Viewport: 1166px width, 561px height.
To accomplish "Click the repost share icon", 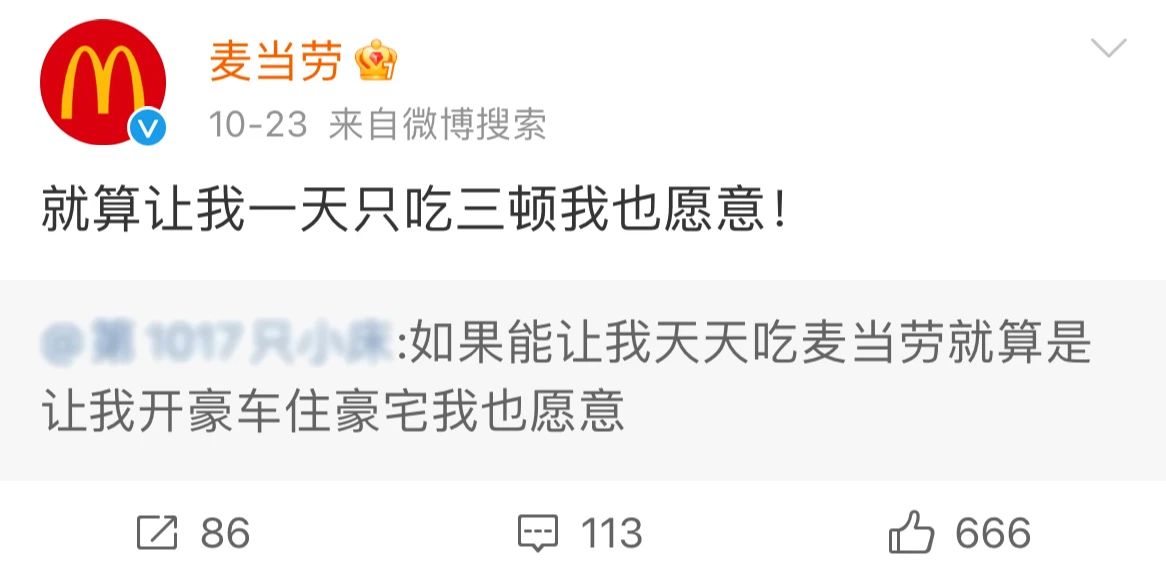I will coord(157,533).
